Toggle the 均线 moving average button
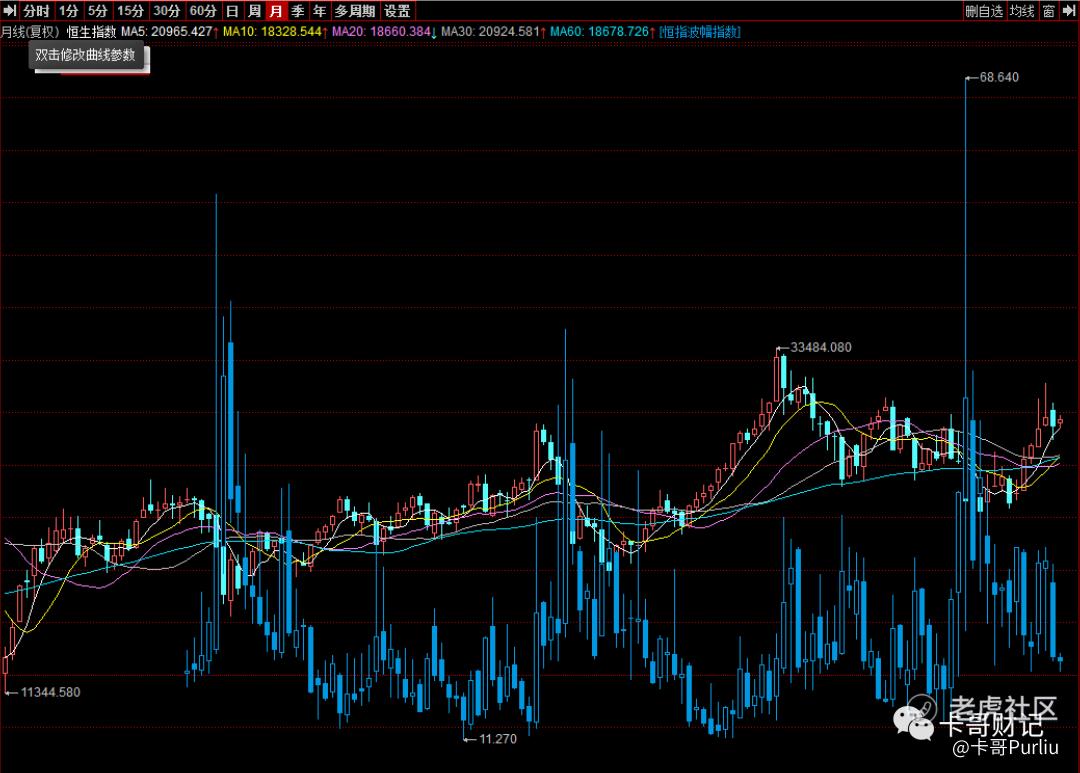Image resolution: width=1080 pixels, height=773 pixels. coord(1022,10)
